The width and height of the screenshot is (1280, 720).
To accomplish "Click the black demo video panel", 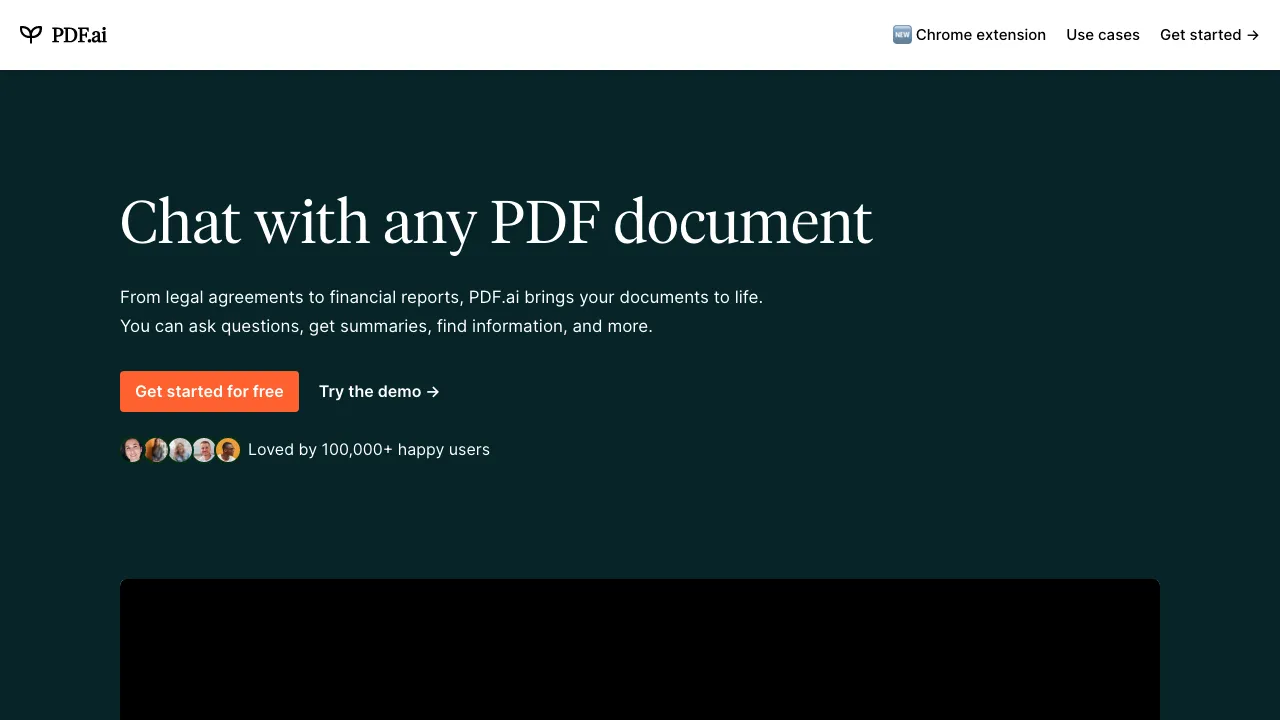I will (640, 649).
